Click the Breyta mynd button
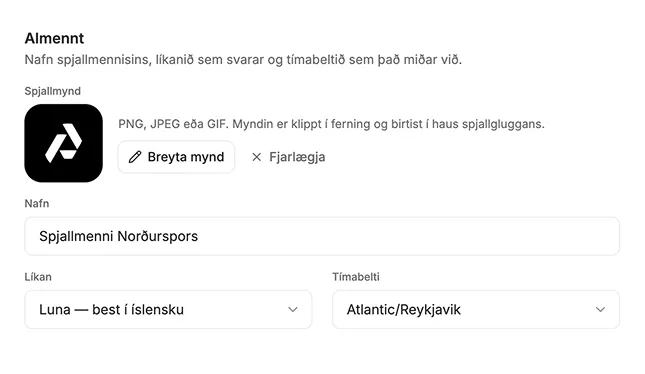 point(176,157)
